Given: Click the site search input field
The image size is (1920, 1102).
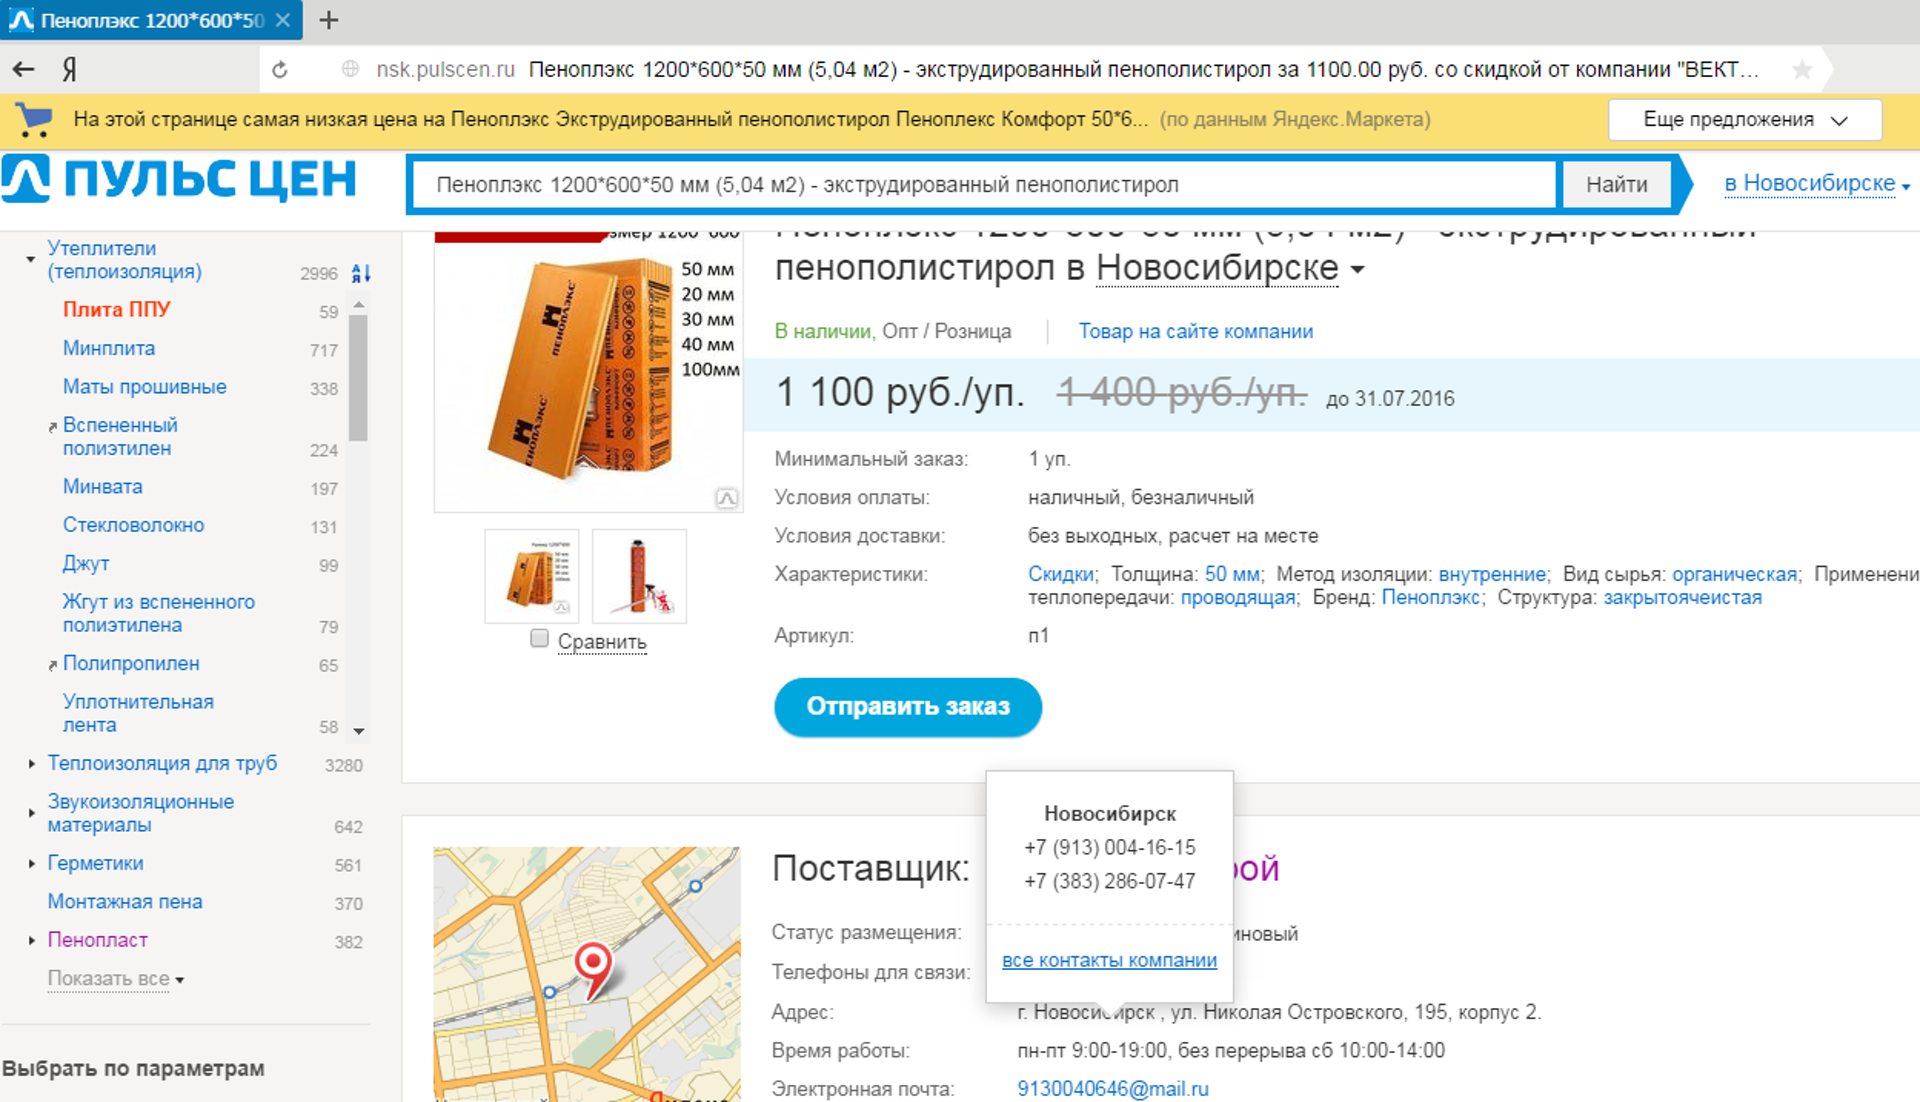Looking at the screenshot, I should click(x=985, y=185).
